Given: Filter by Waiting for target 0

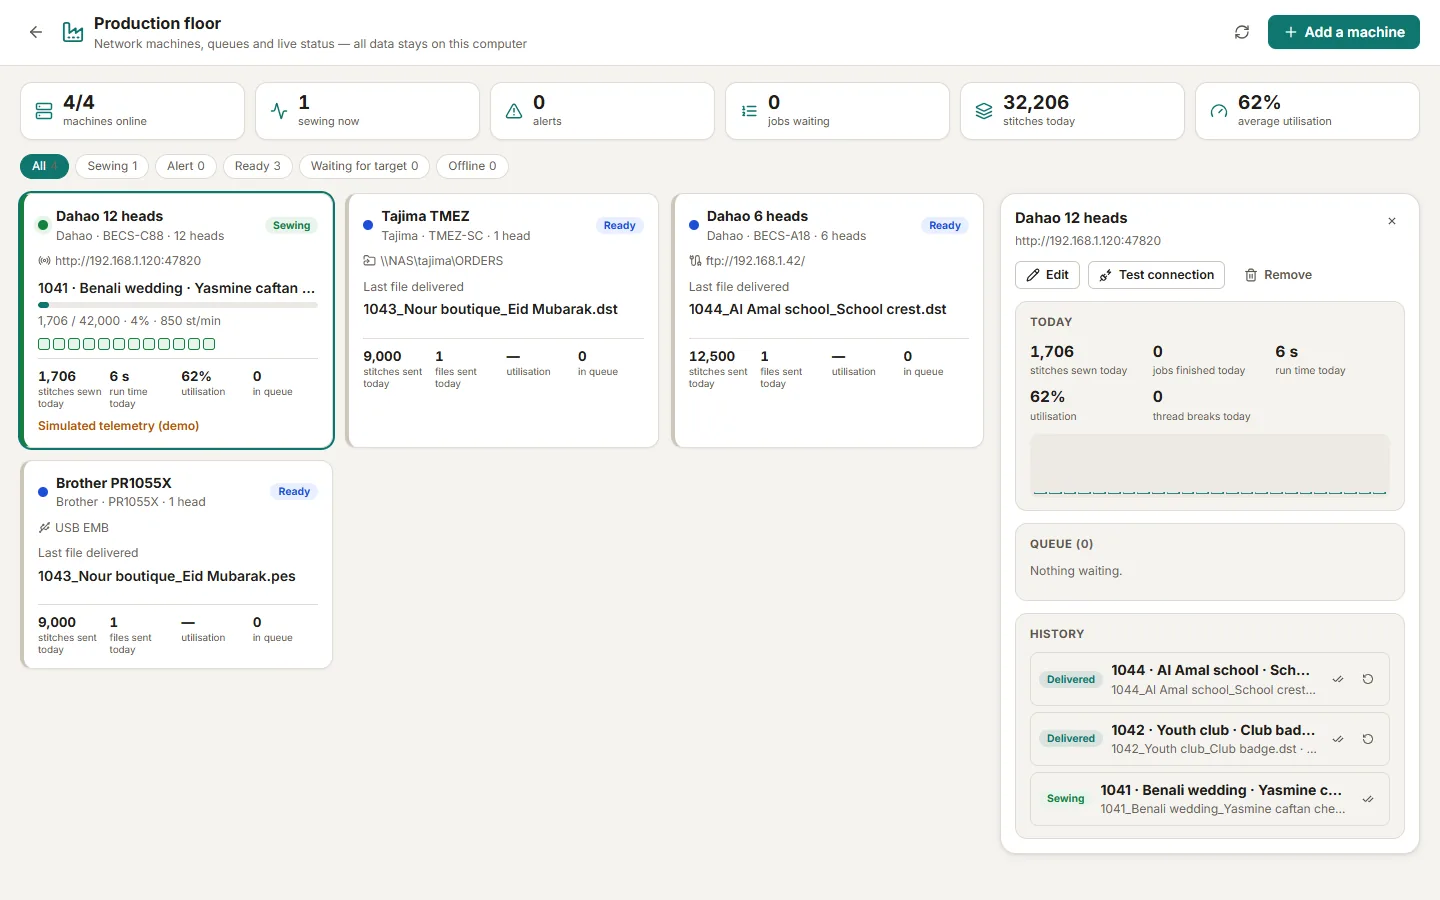Looking at the screenshot, I should [365, 166].
